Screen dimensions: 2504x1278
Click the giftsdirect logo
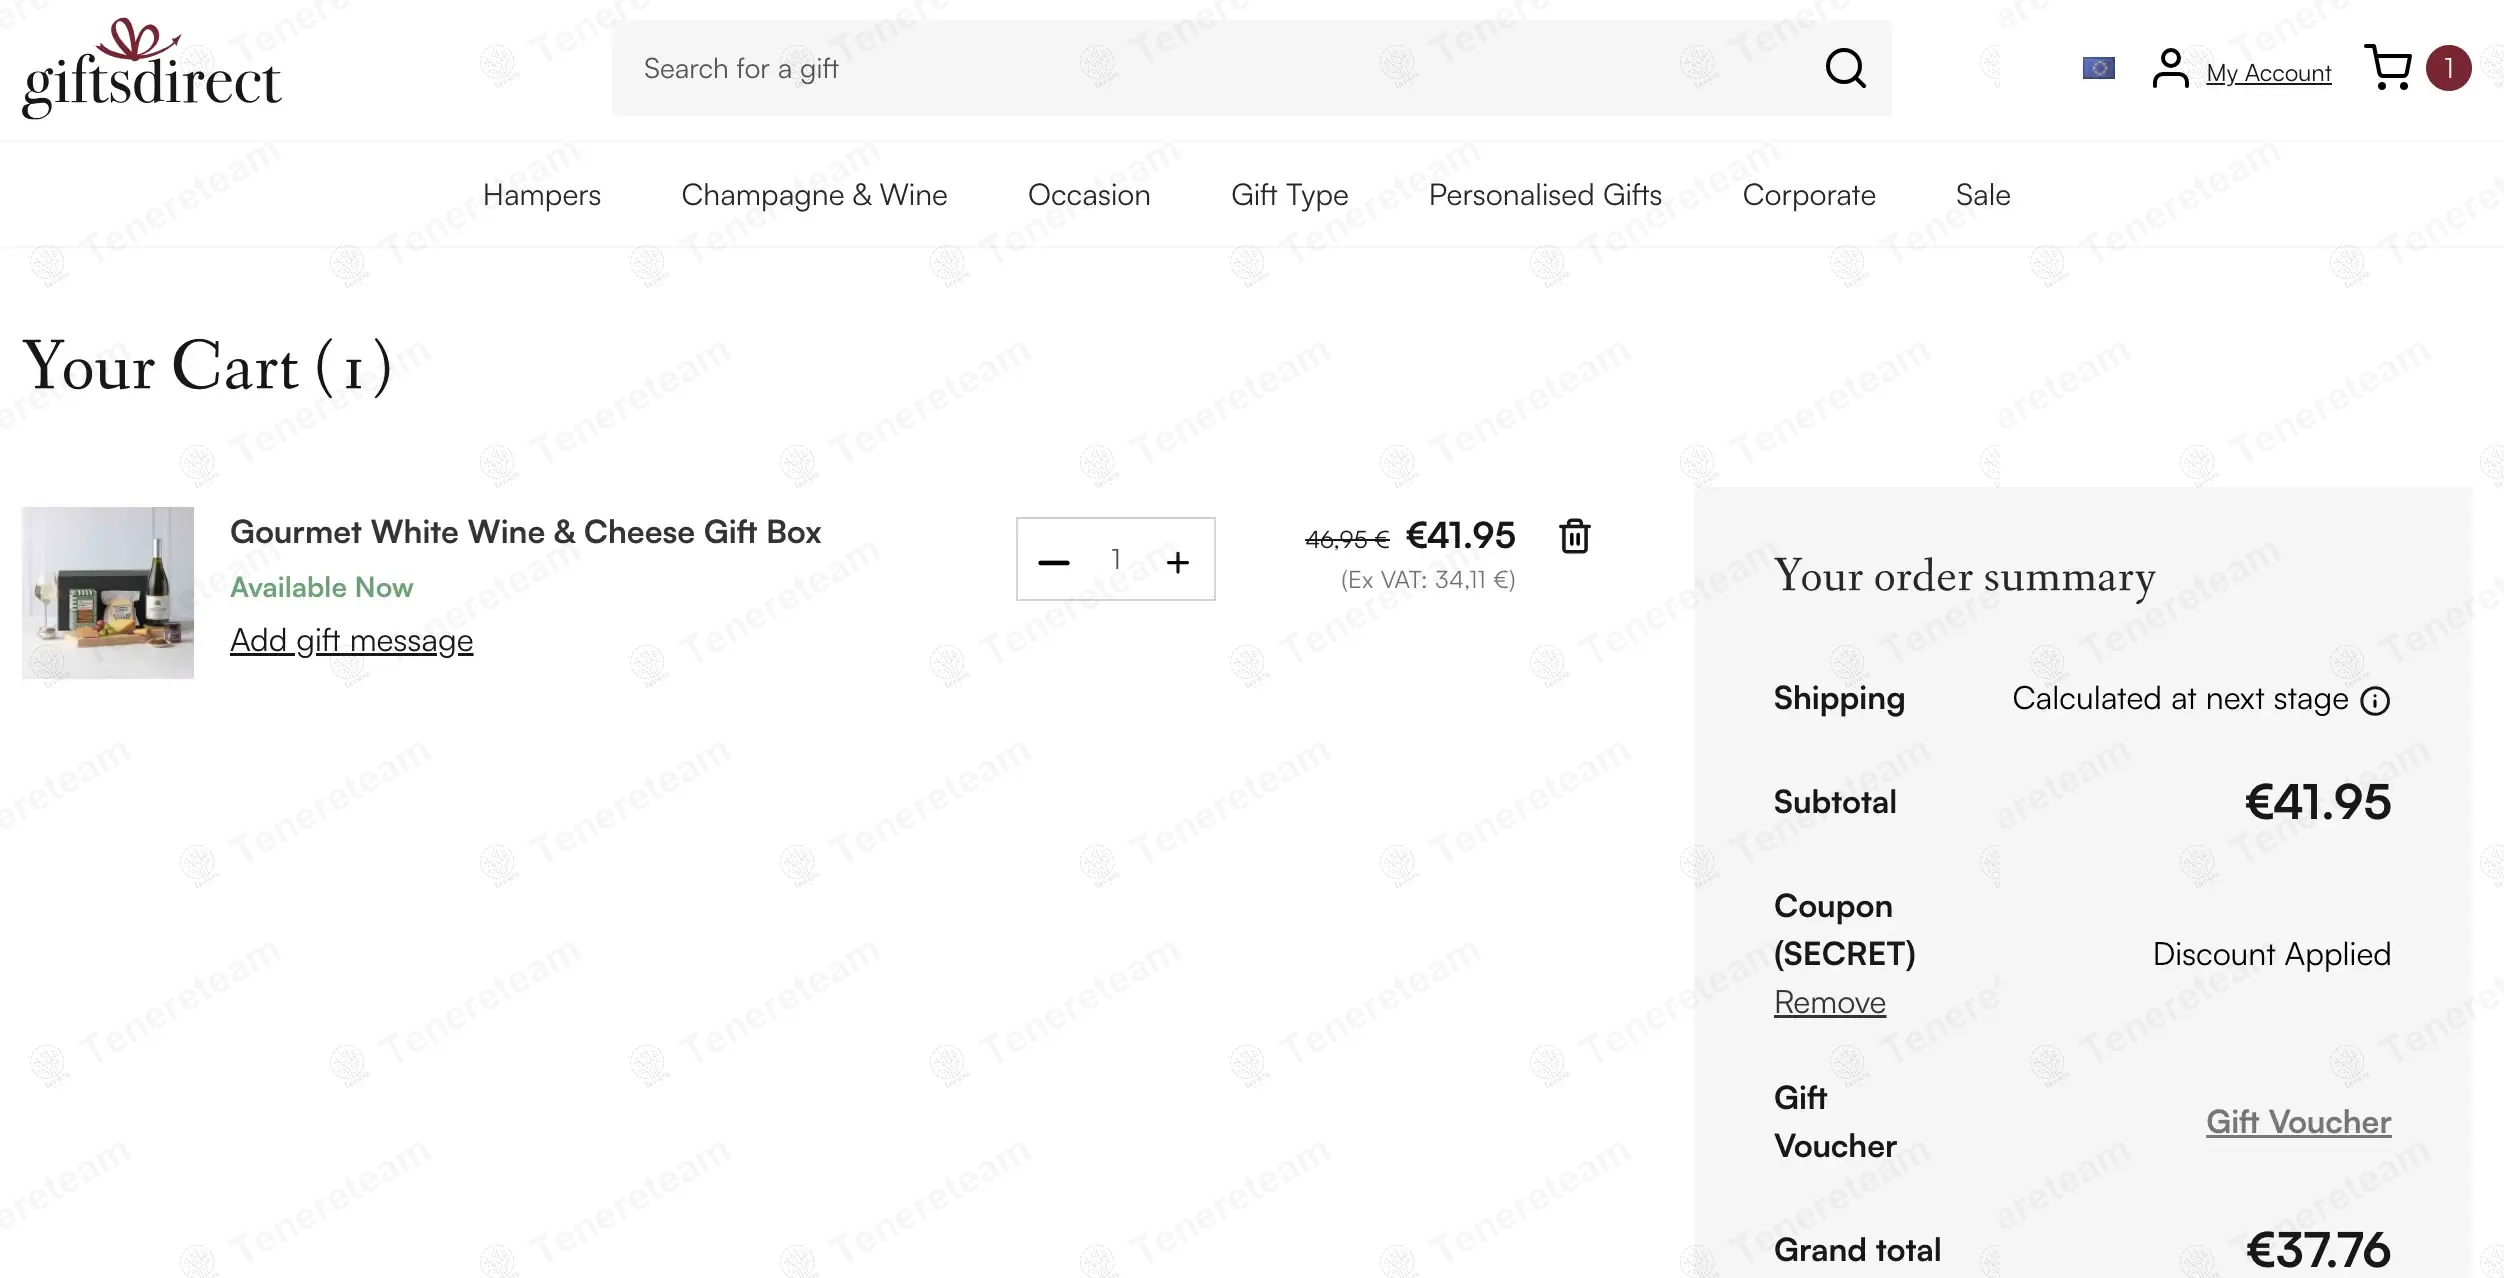[x=152, y=70]
